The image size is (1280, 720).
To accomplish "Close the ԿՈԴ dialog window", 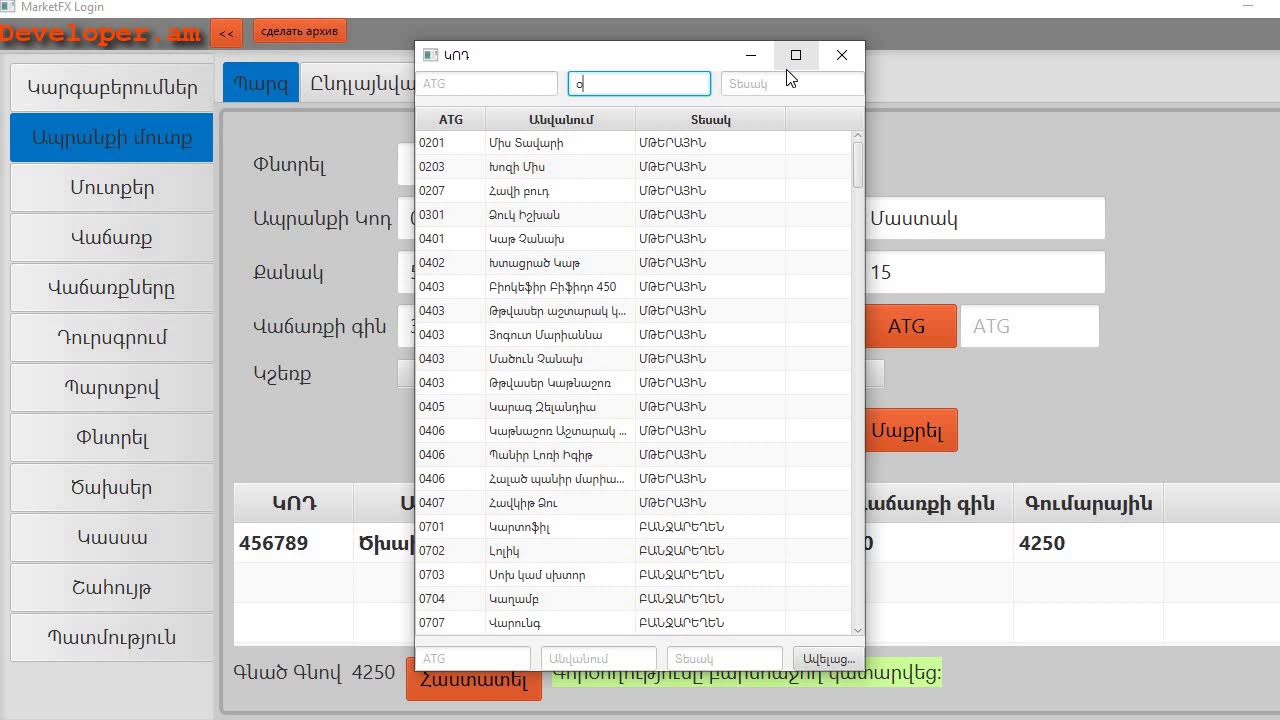I will click(x=842, y=55).
